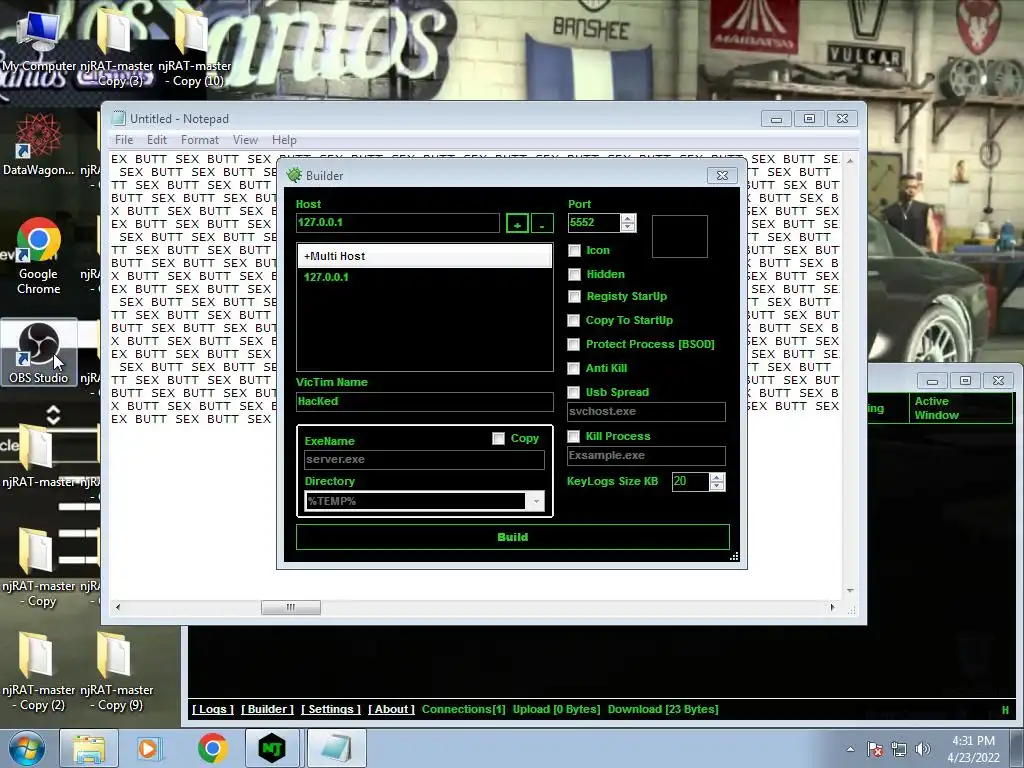This screenshot has height=768, width=1024.
Task: Launch OBS Studio desktop shortcut
Action: [x=39, y=353]
